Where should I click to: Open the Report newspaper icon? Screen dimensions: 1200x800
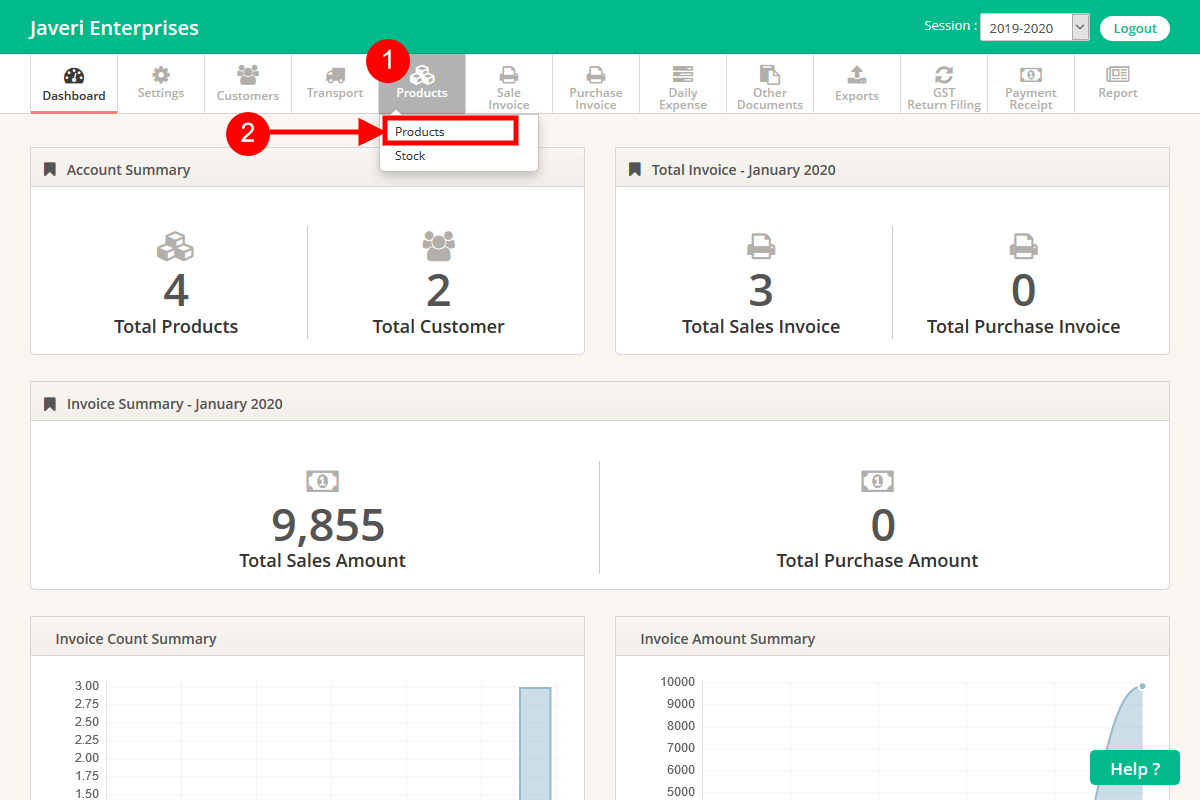[1118, 75]
